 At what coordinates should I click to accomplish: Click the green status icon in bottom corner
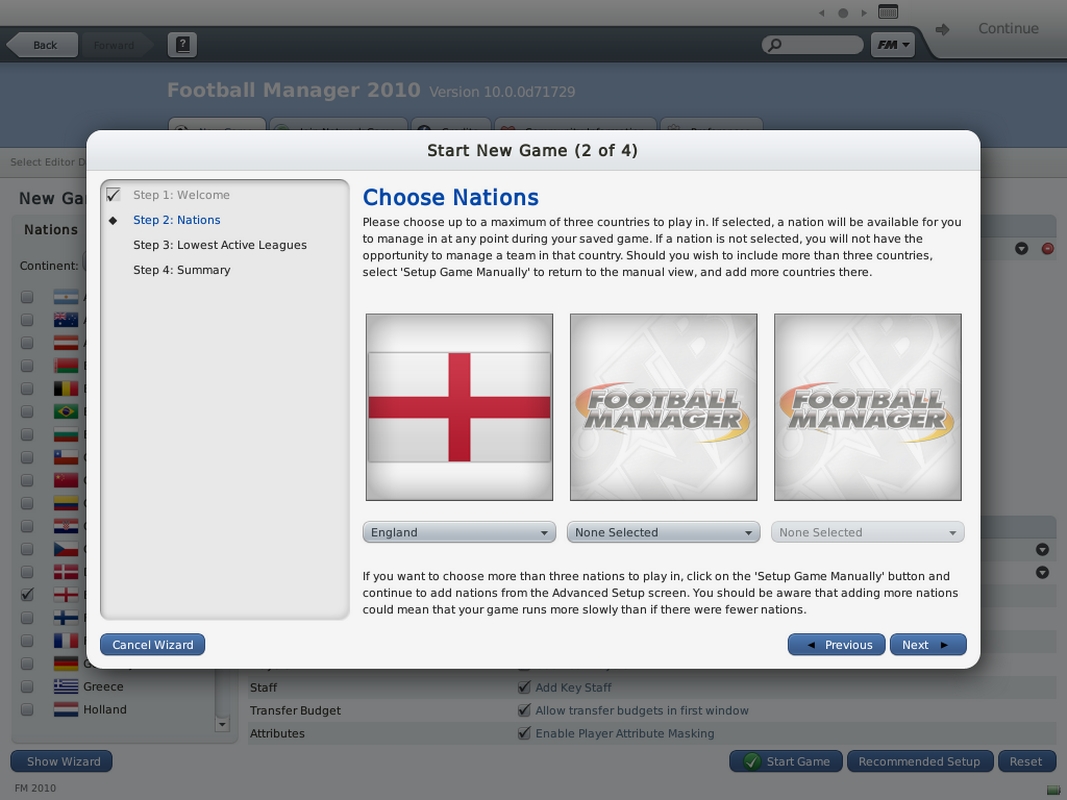(x=1052, y=789)
